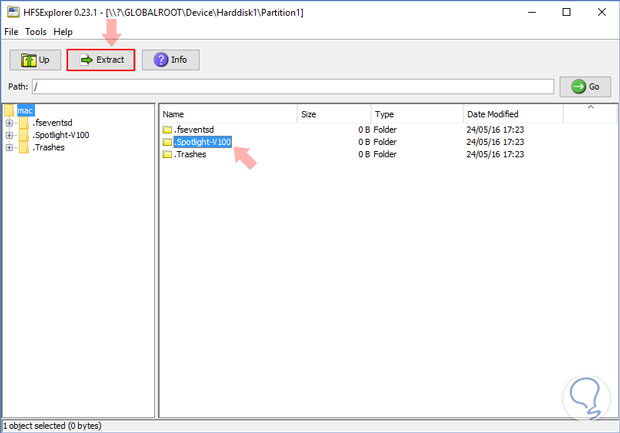Sort by the Name column header
The width and height of the screenshot is (620, 433).
click(229, 114)
